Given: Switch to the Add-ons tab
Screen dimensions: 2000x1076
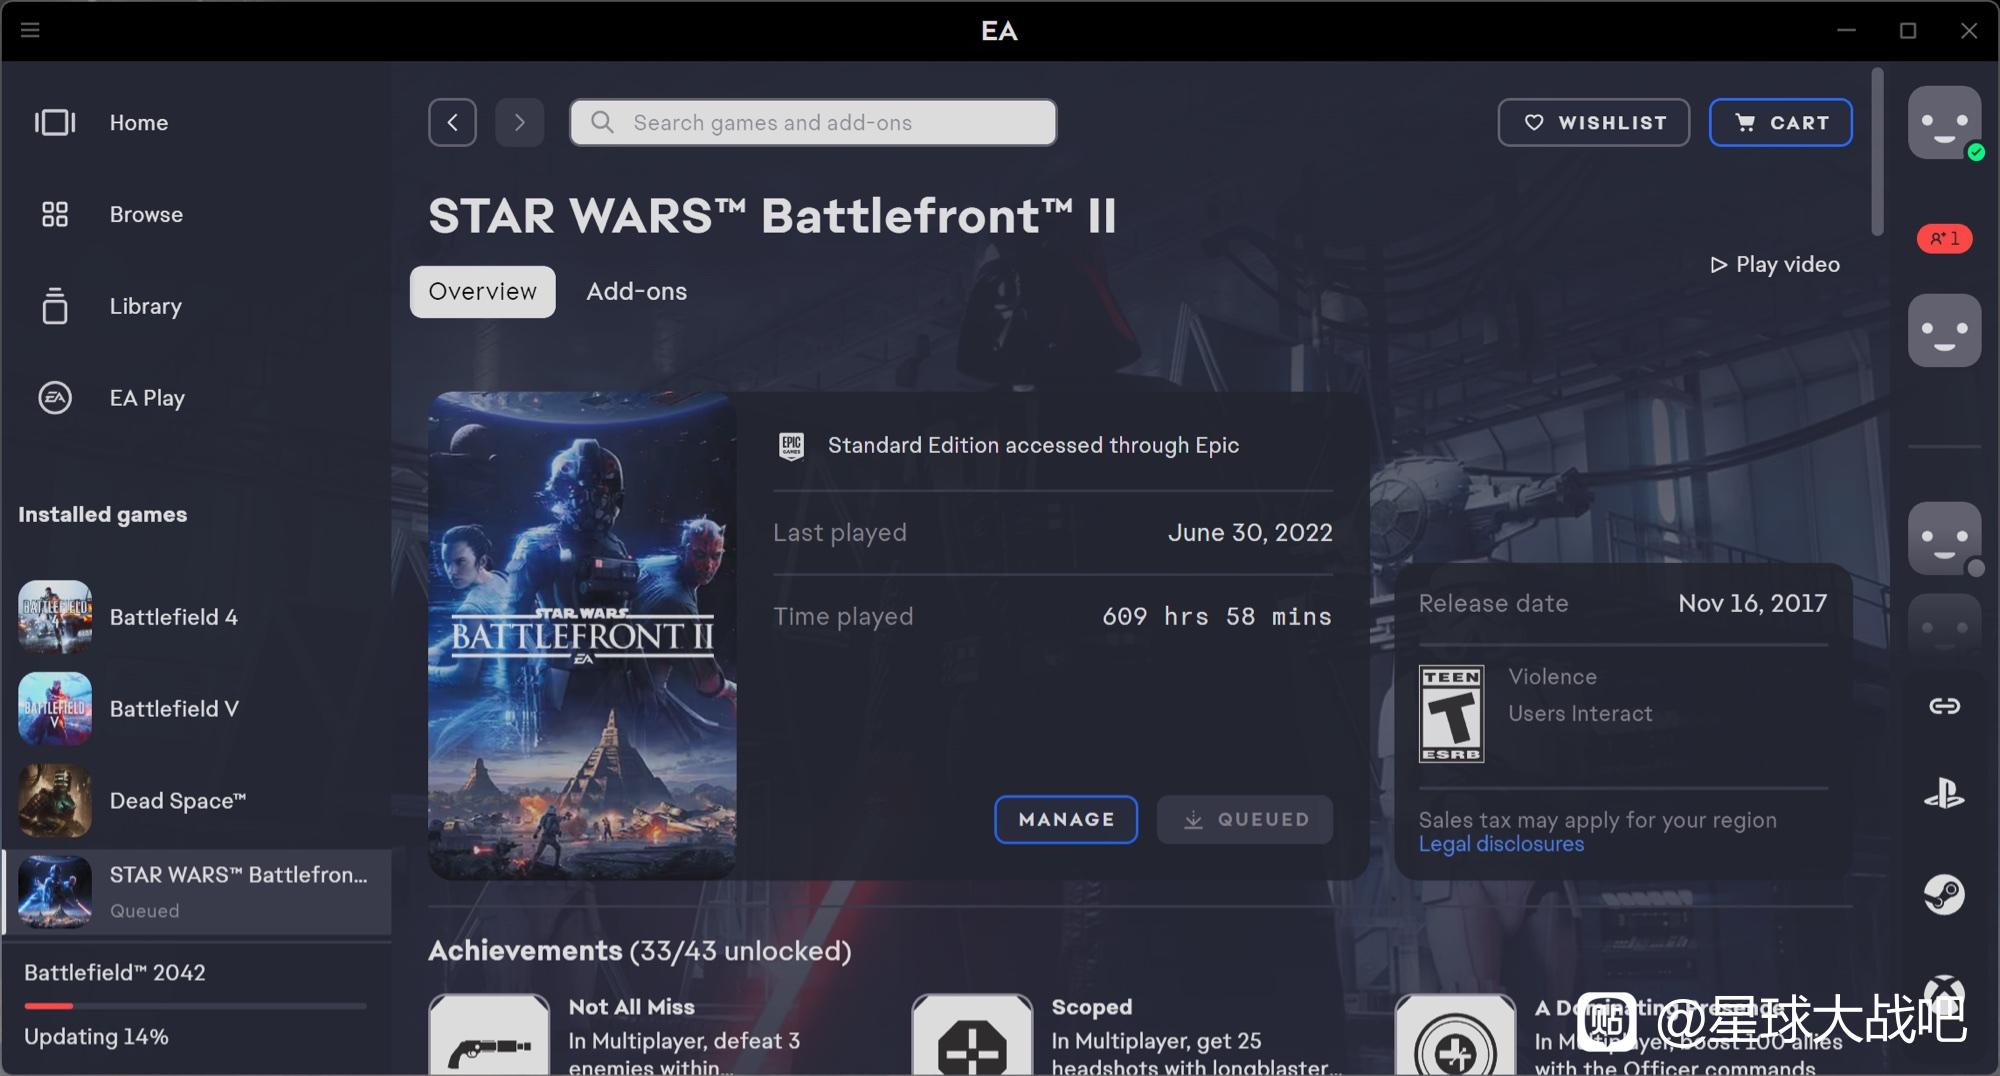Looking at the screenshot, I should [636, 291].
